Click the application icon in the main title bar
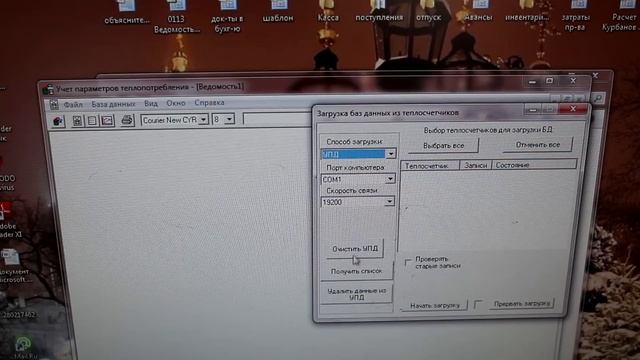640x360 pixels. [48, 89]
